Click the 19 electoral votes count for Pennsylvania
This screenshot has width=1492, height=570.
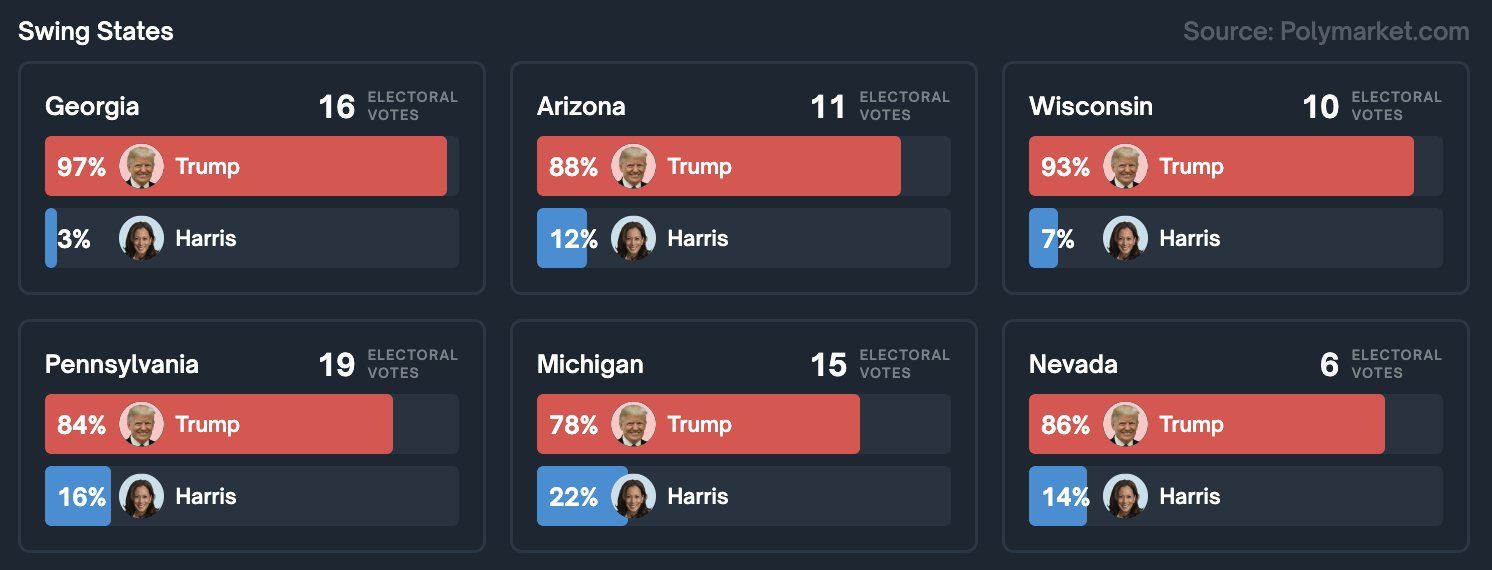(337, 364)
